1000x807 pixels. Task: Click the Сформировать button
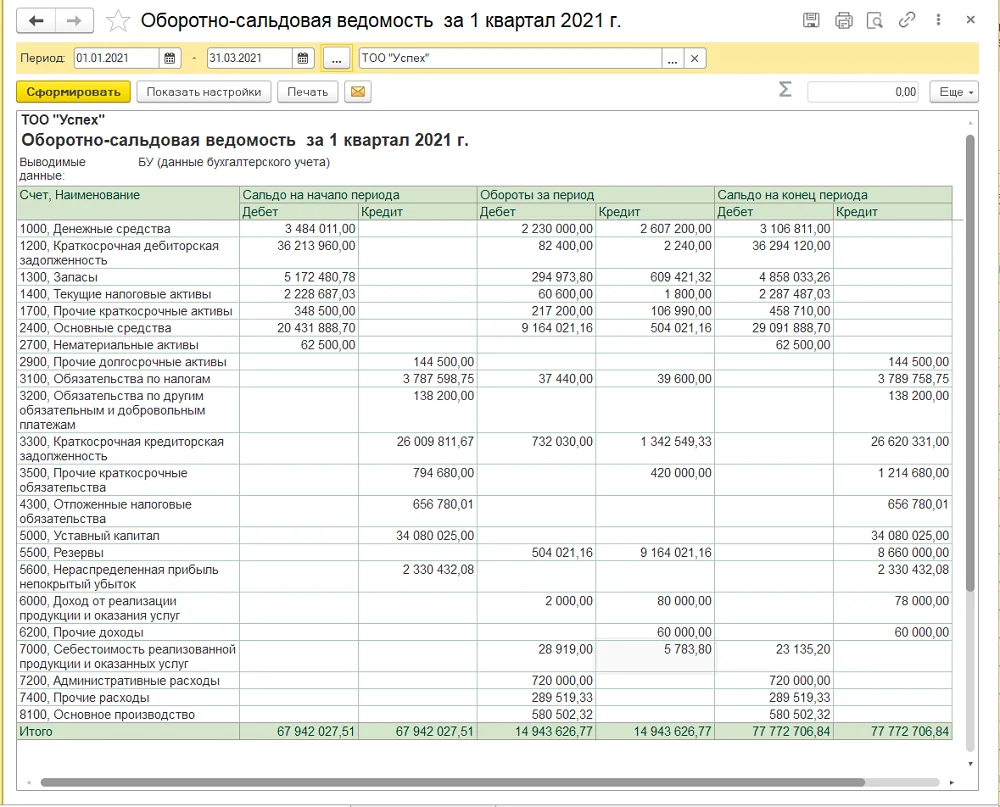click(73, 92)
